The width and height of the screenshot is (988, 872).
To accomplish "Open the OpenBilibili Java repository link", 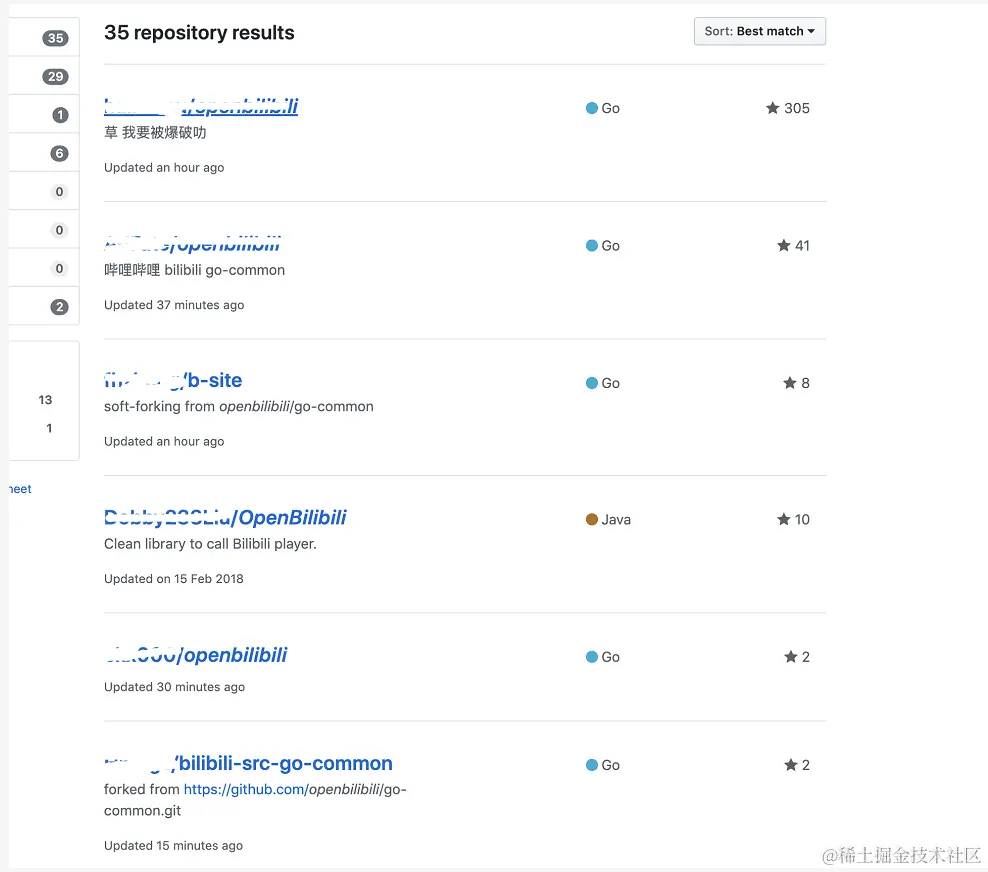I will (x=225, y=517).
